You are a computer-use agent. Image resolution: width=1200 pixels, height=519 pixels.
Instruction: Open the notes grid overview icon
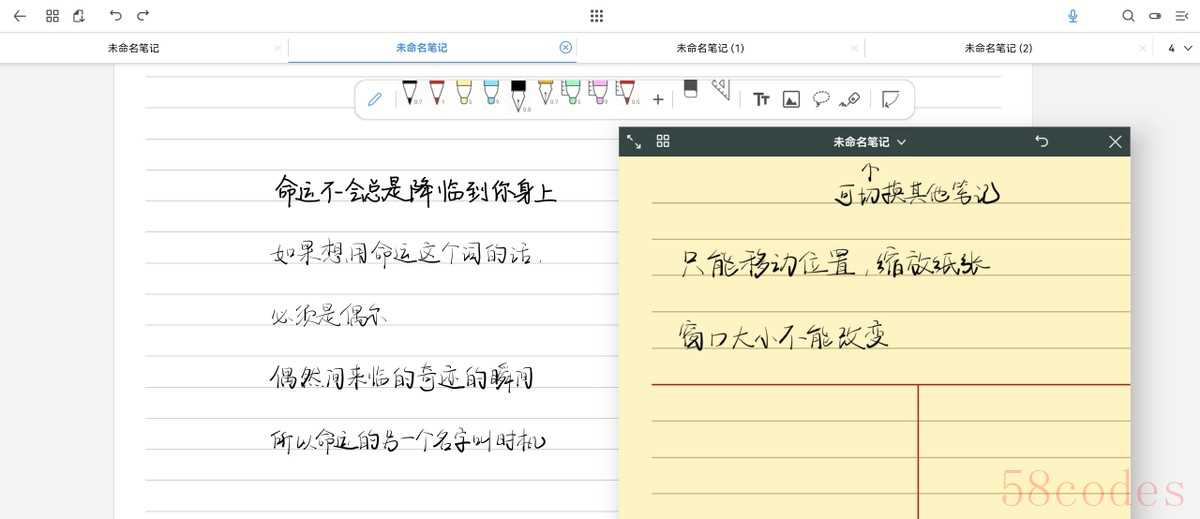[x=53, y=16]
